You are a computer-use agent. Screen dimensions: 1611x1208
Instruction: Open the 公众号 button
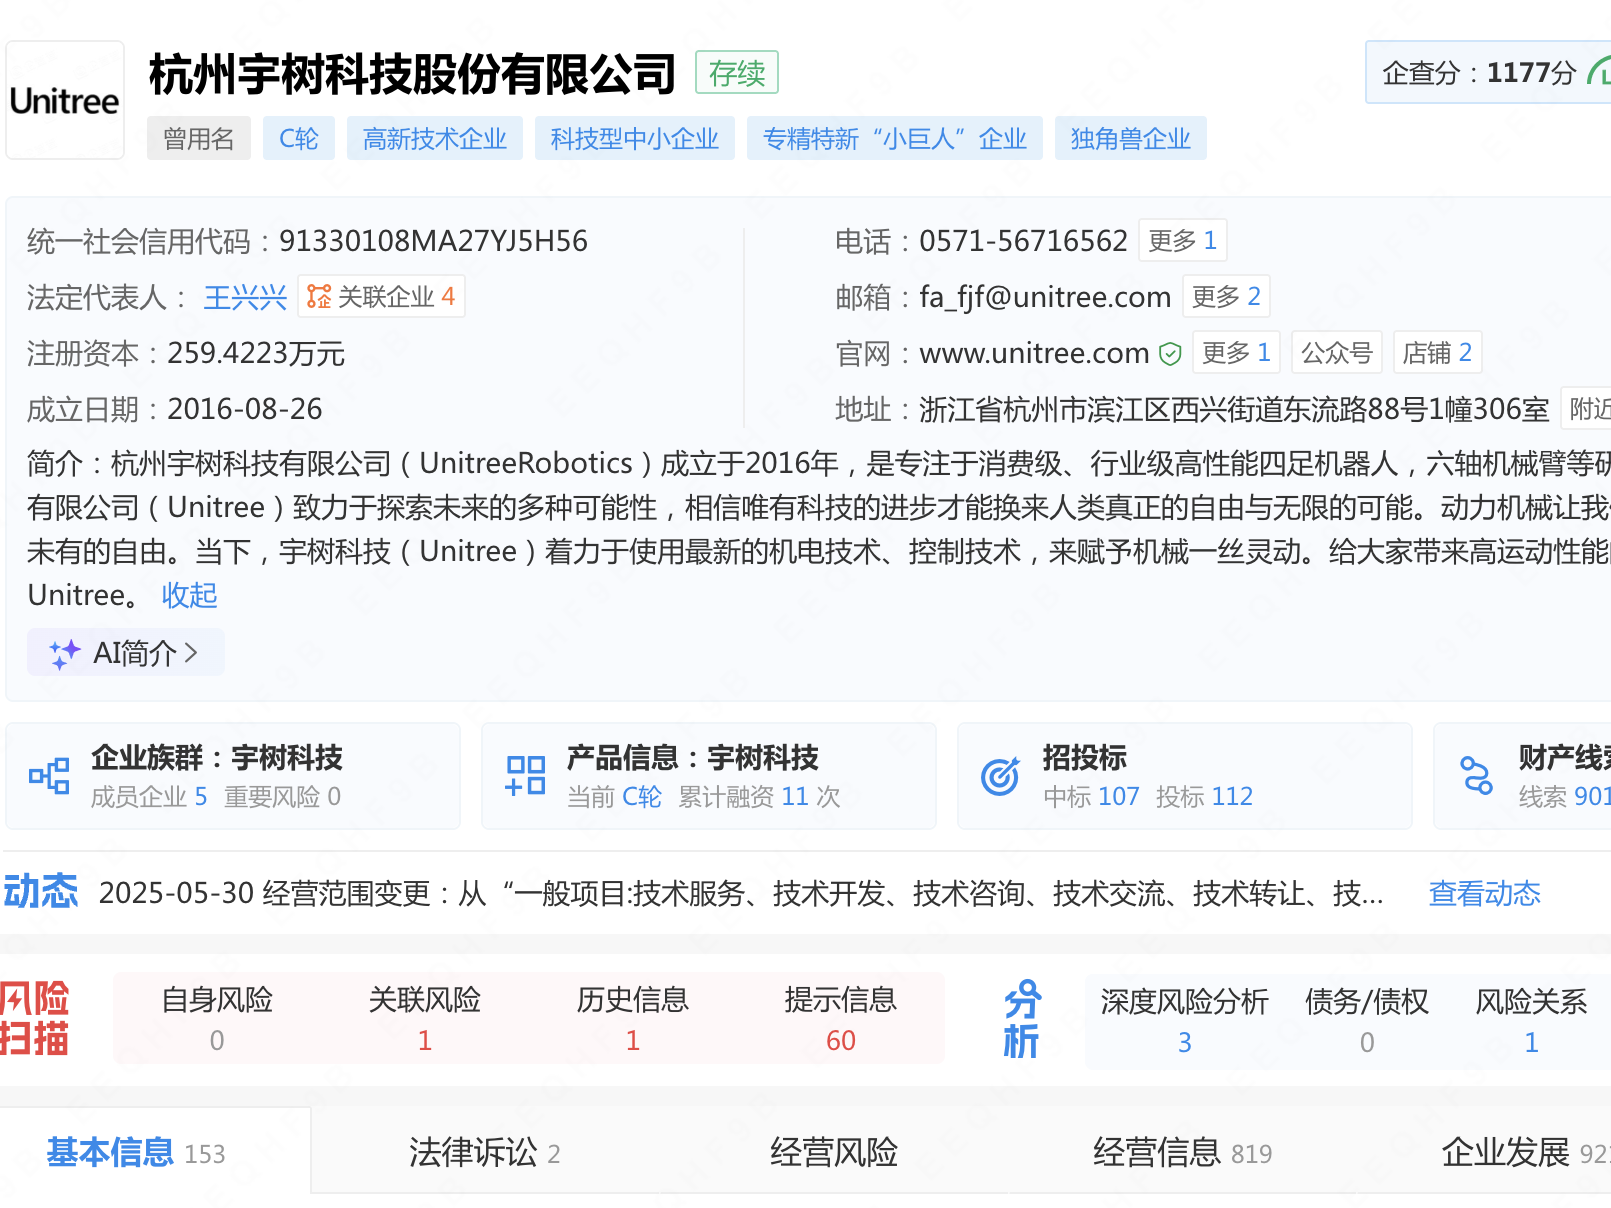click(1337, 352)
